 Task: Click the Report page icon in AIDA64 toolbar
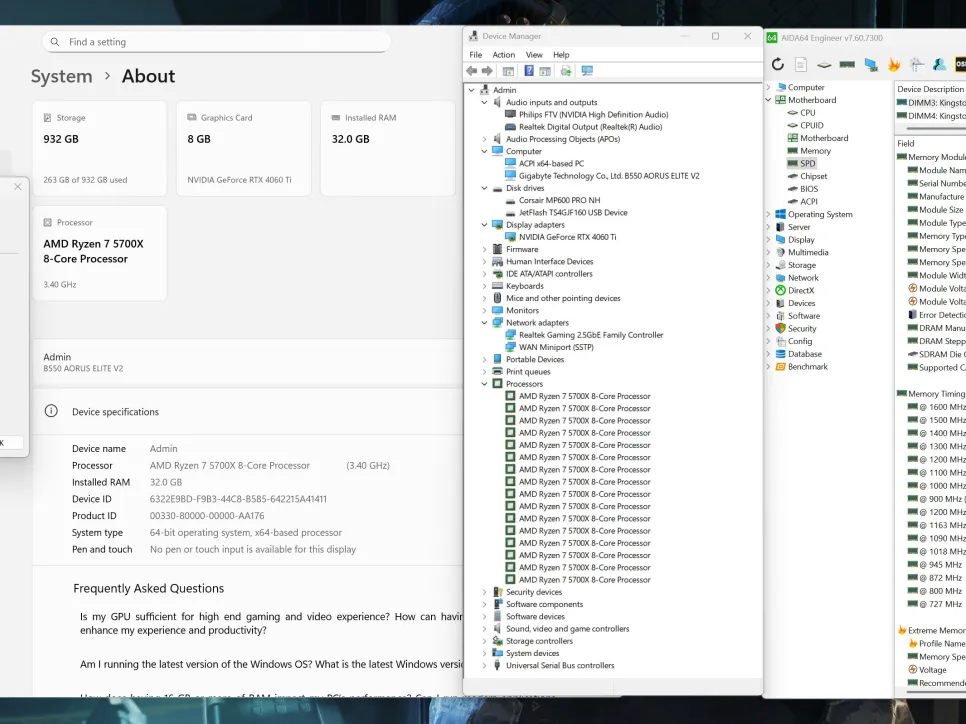(801, 64)
